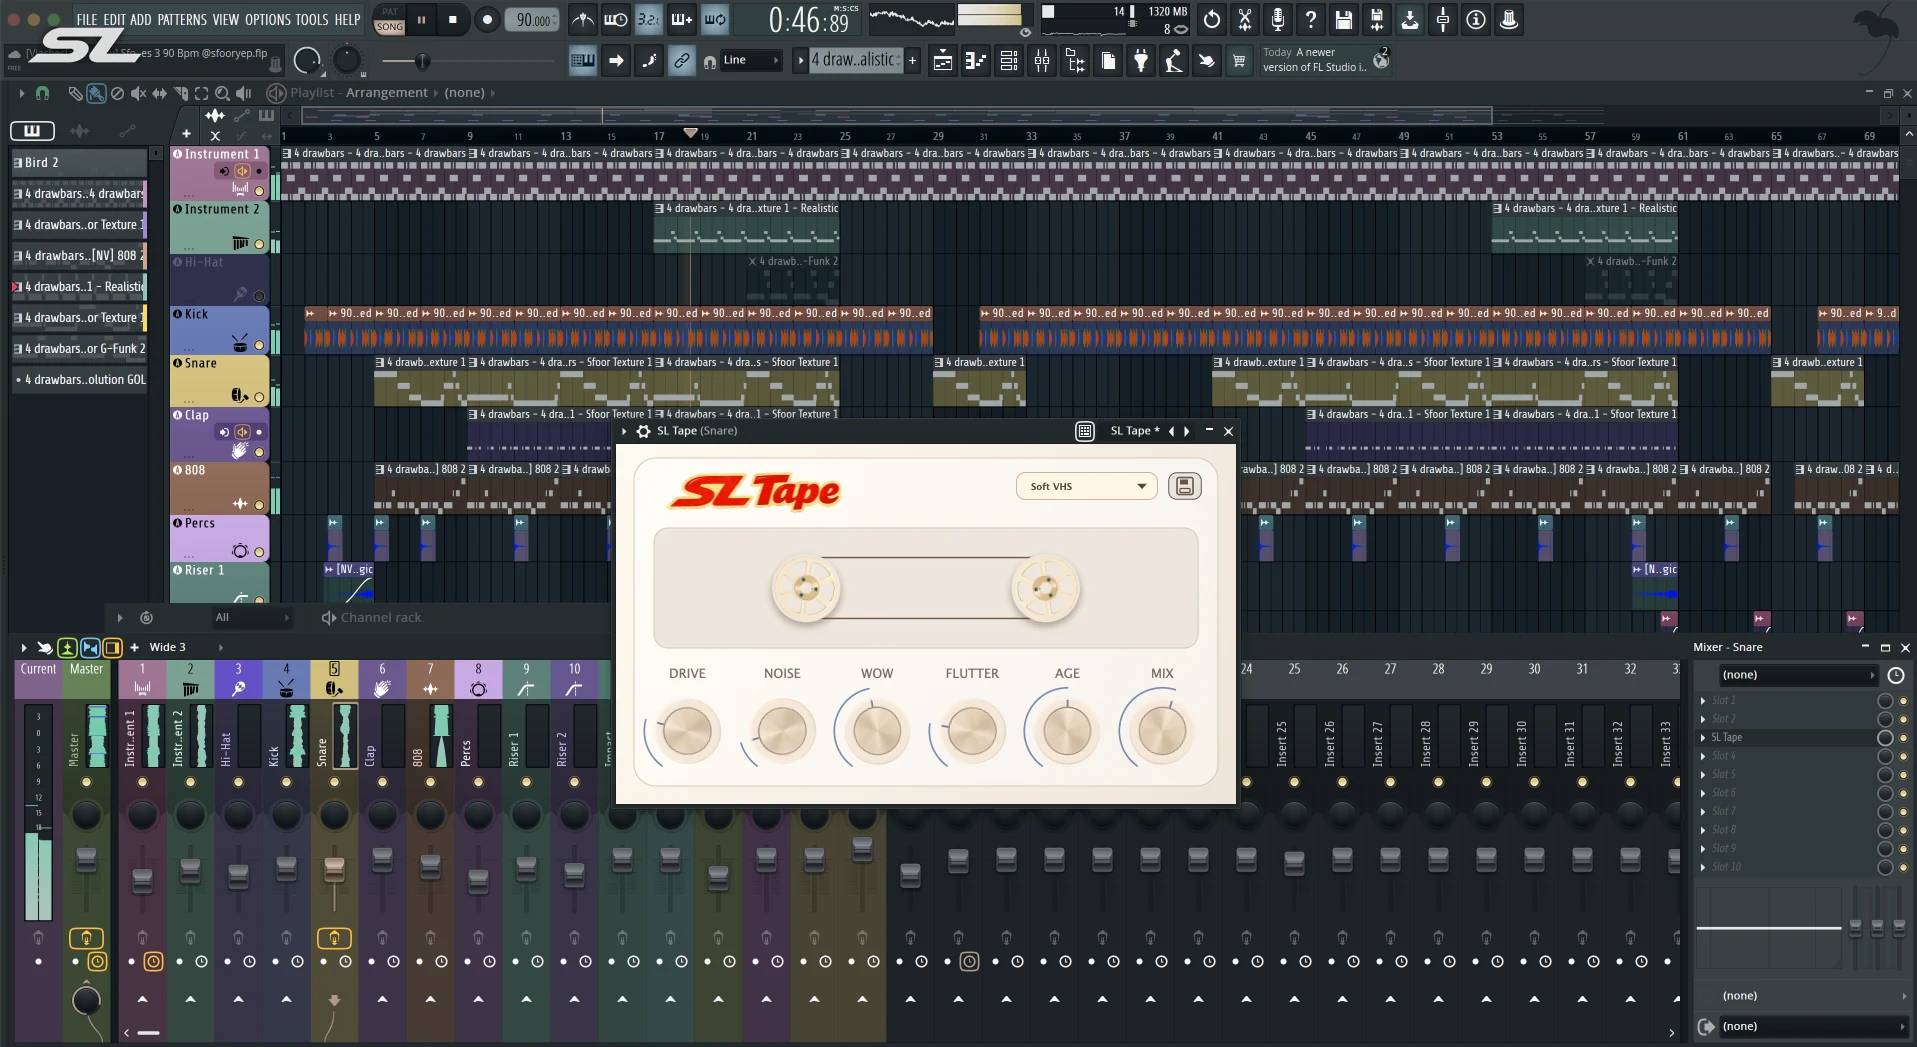Screen dimensions: 1917x1047
Task: Open the PATTERNS menu
Action: (182, 19)
